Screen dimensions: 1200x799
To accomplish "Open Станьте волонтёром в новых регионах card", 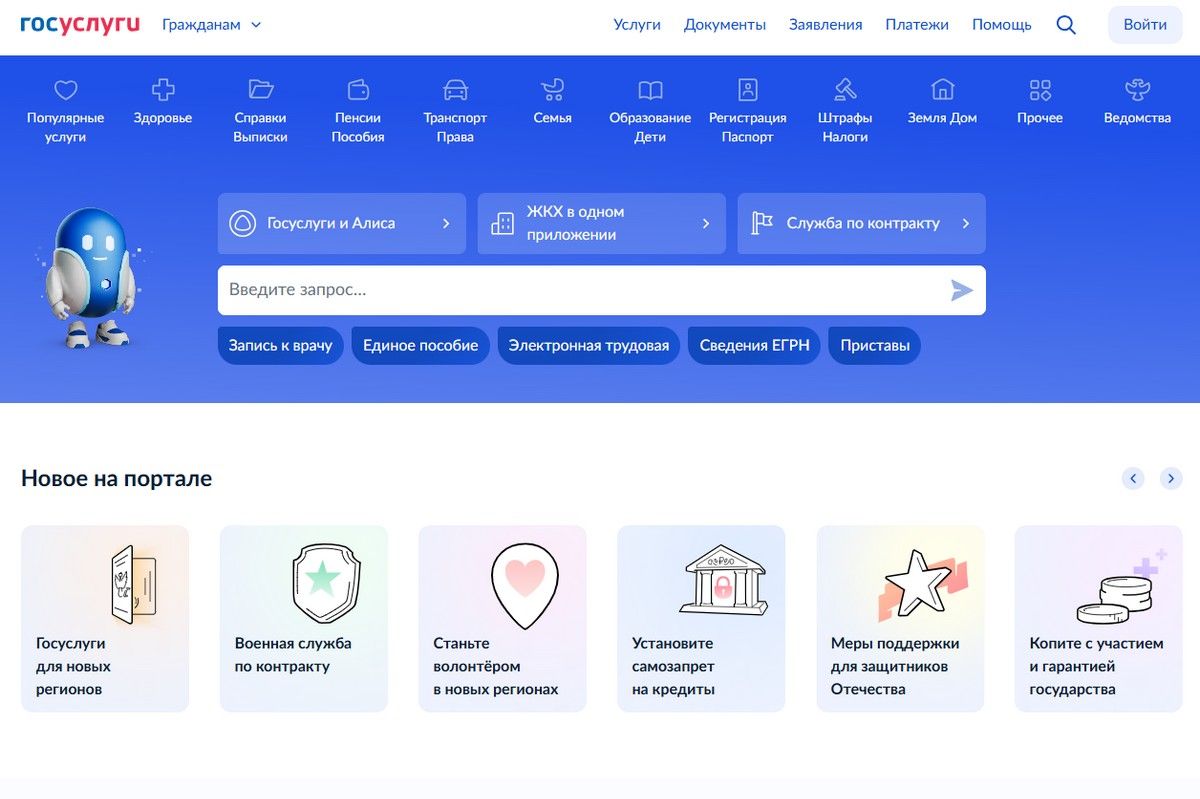I will 503,619.
